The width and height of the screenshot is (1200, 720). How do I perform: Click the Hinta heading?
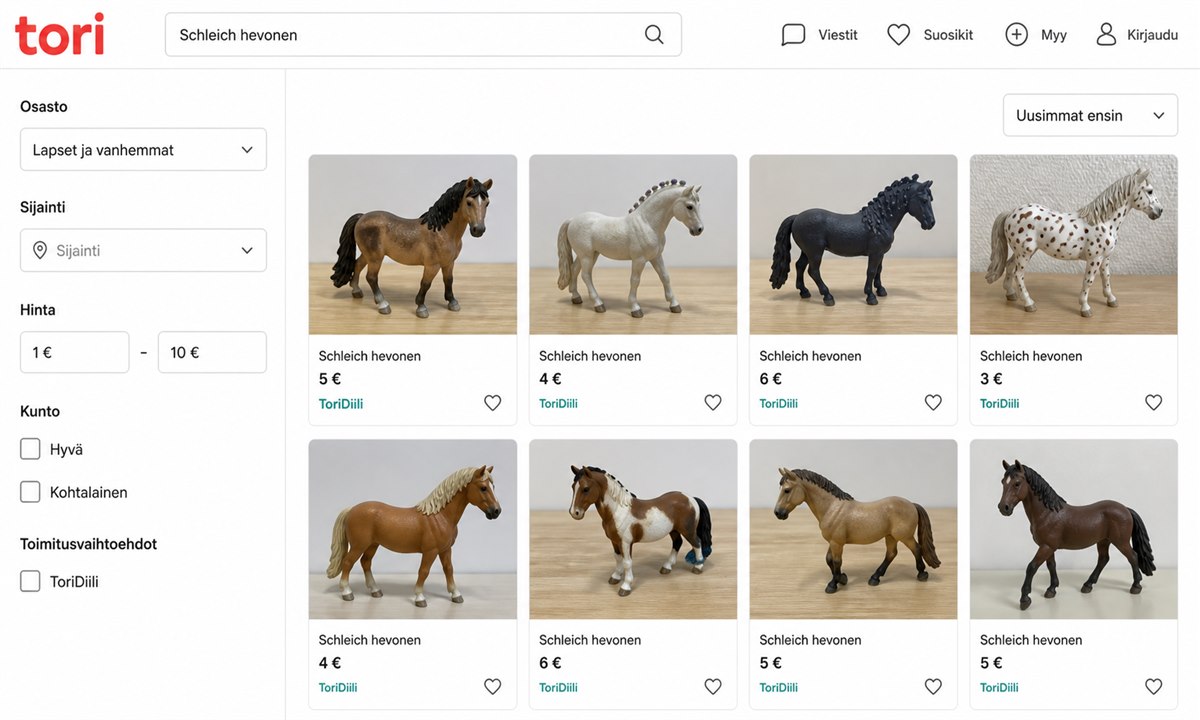click(38, 310)
